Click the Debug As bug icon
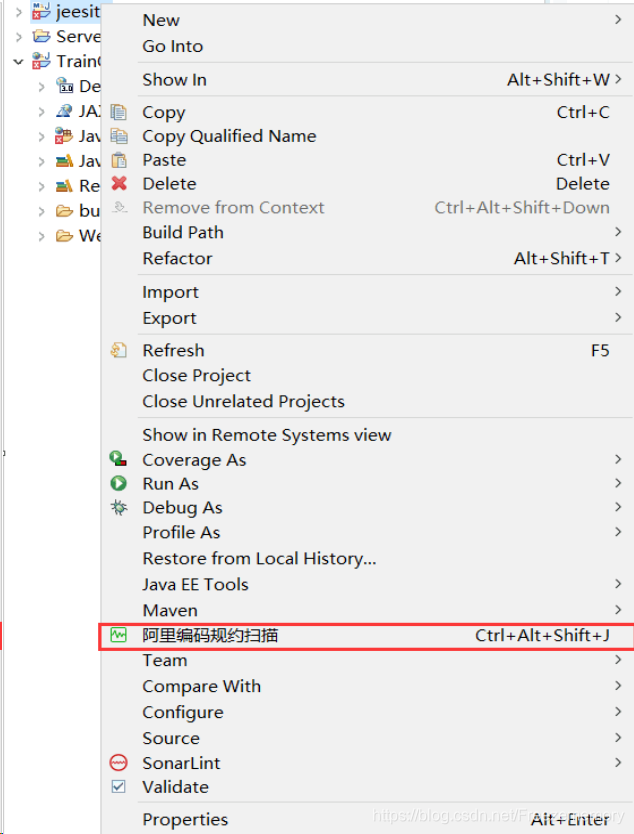634x834 pixels. [119, 507]
